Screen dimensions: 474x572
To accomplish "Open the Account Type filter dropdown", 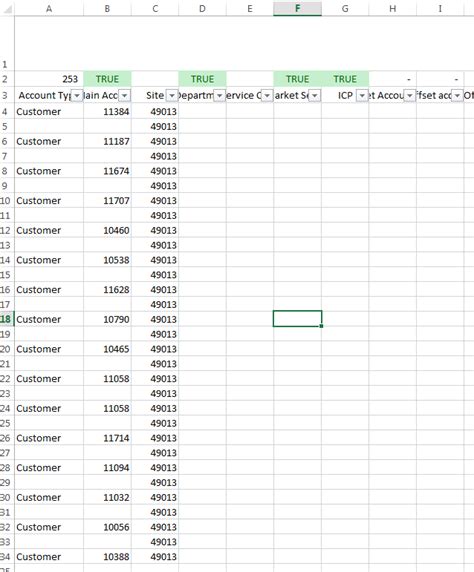I will click(x=77, y=96).
